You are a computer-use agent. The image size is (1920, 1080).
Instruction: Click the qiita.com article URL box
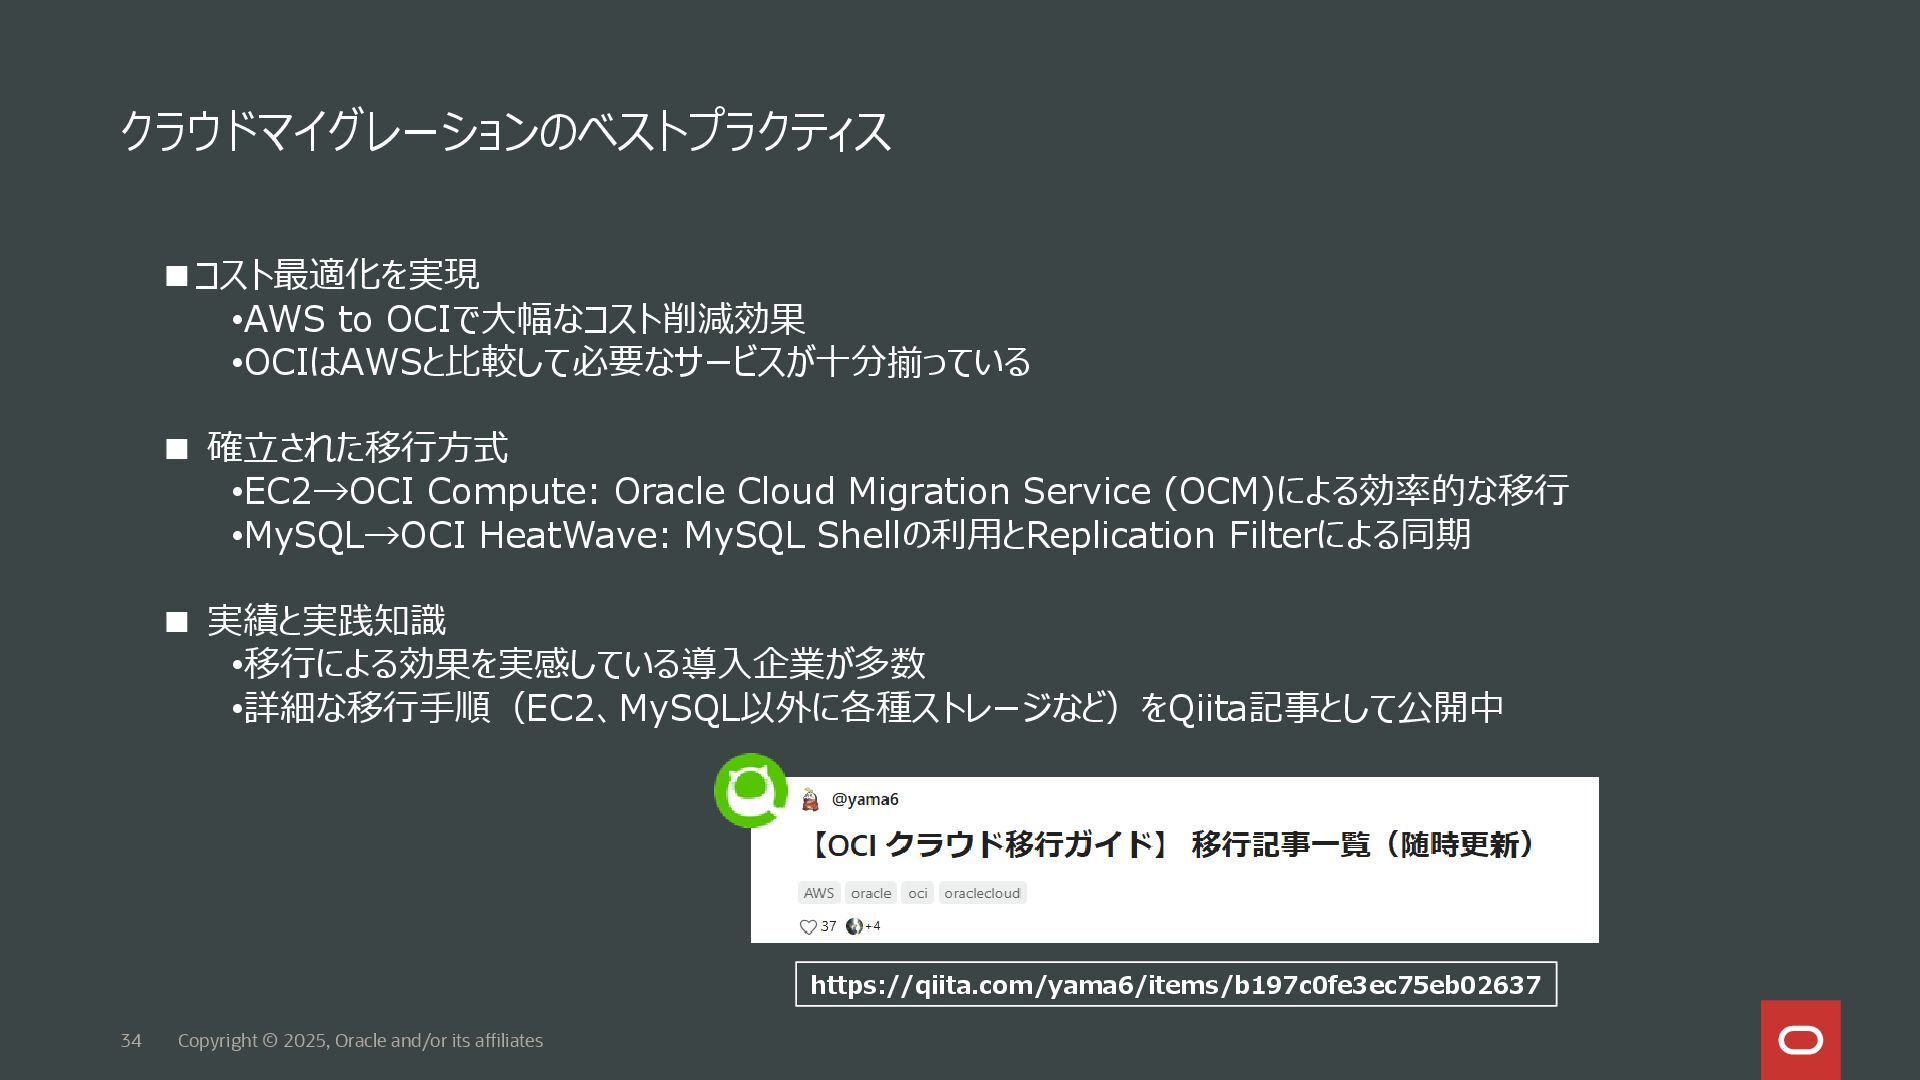click(1175, 985)
